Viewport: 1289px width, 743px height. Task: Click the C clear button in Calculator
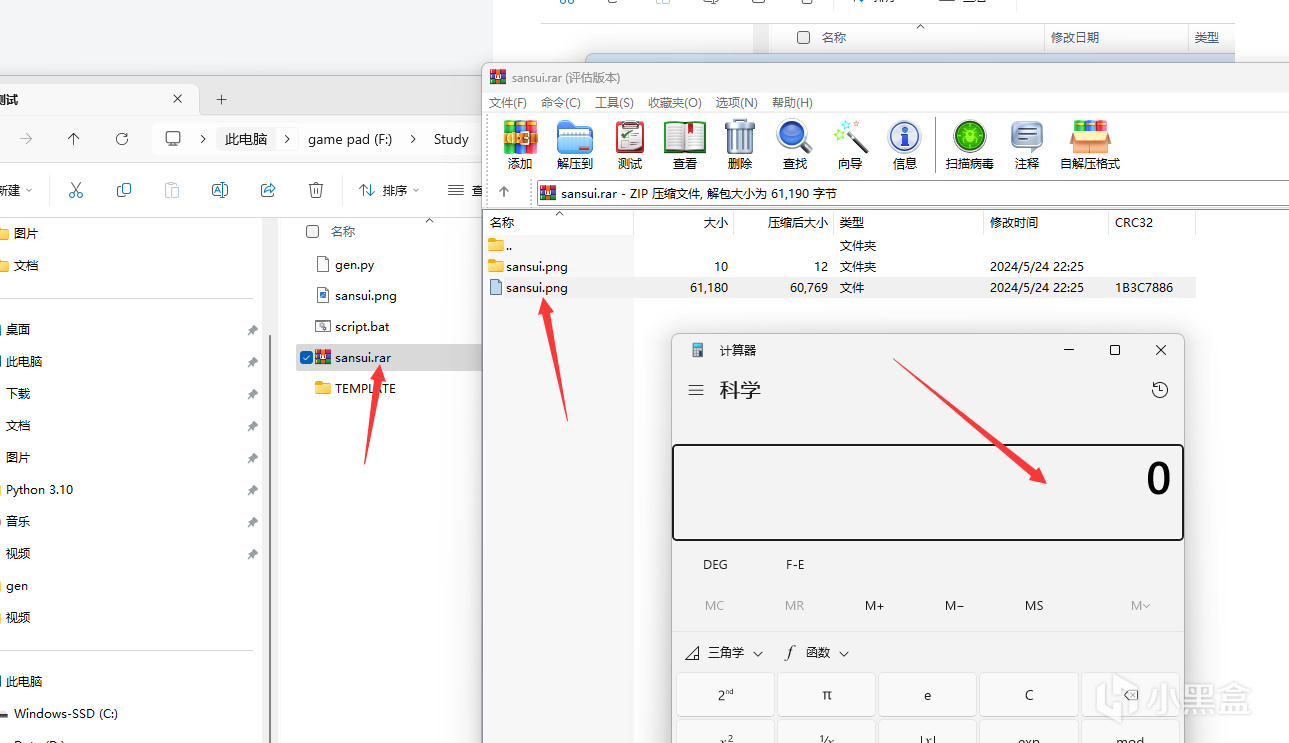click(1029, 695)
